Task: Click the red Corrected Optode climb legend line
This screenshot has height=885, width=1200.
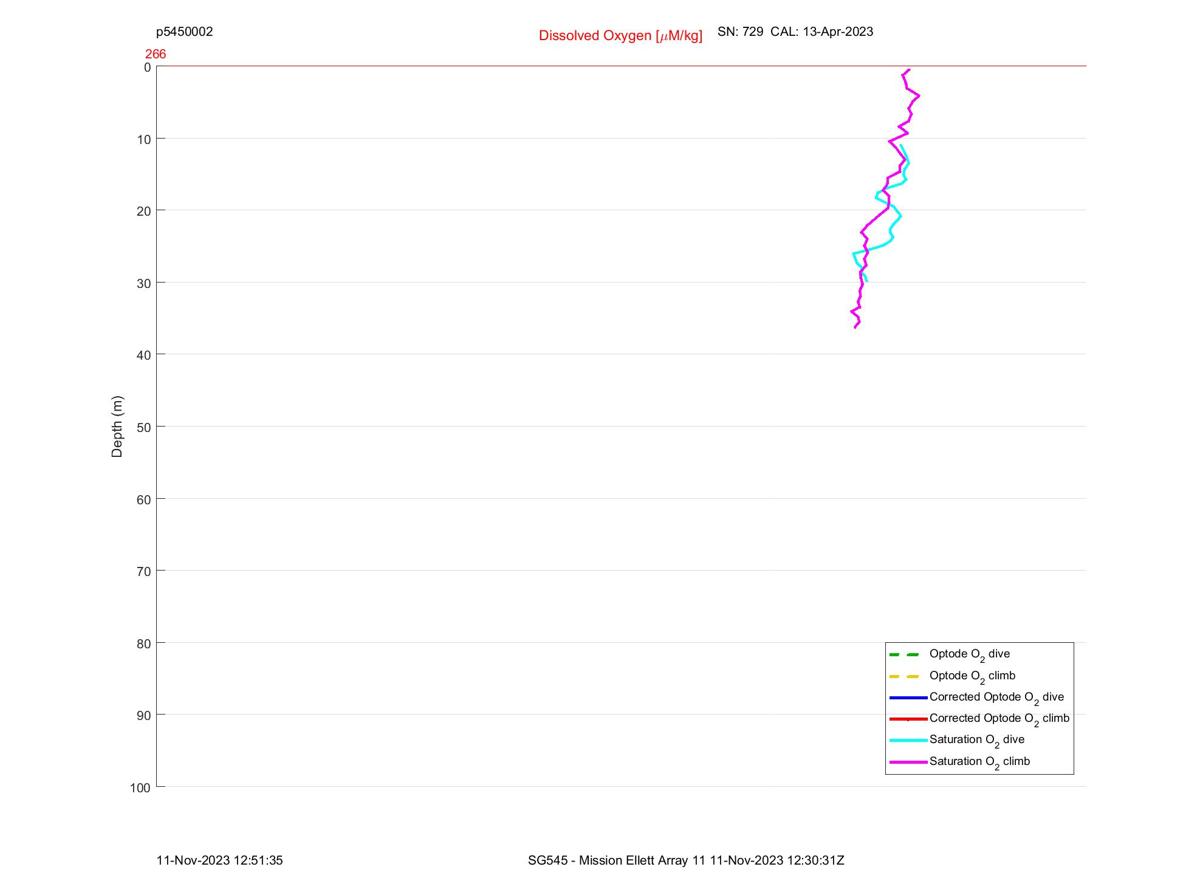Action: tap(908, 719)
